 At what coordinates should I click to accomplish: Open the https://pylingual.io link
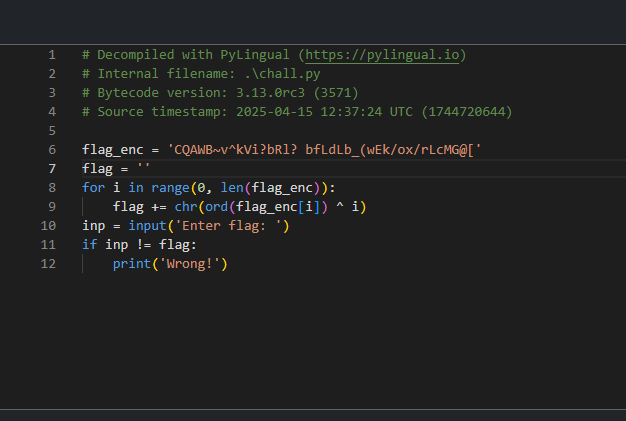click(x=382, y=55)
